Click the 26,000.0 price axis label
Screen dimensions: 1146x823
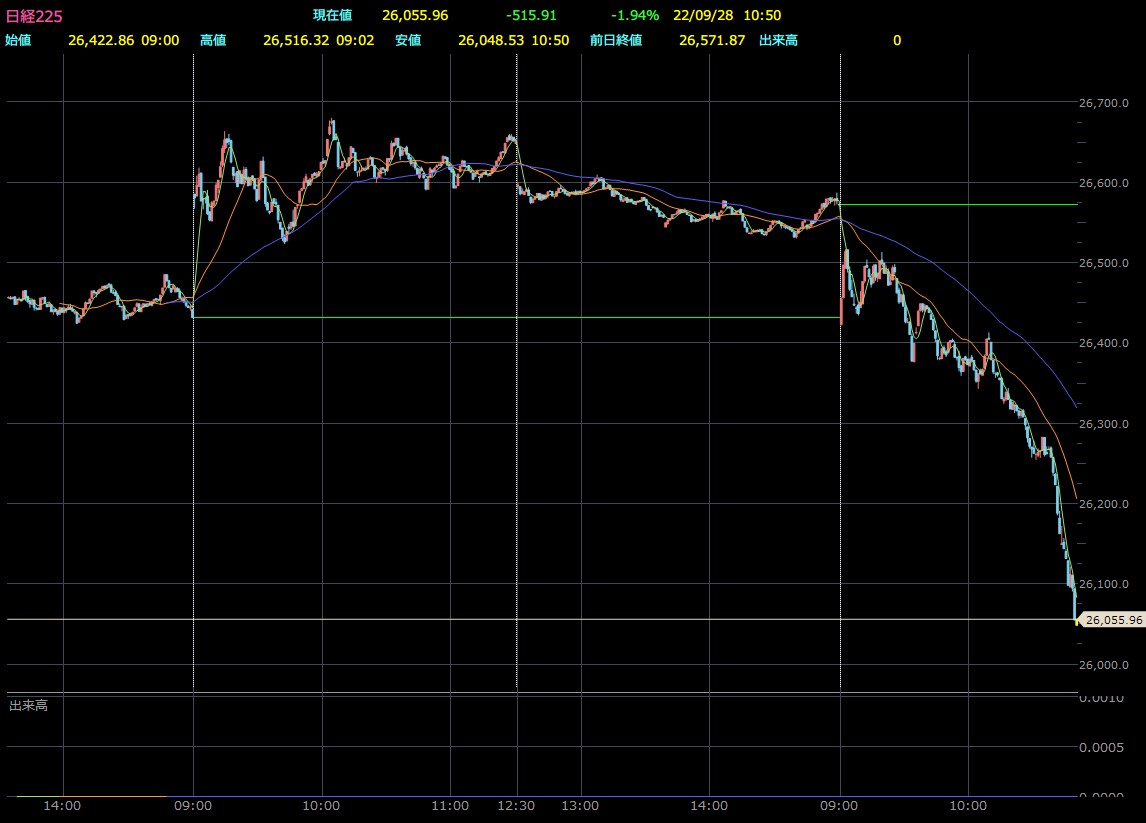coord(1104,665)
